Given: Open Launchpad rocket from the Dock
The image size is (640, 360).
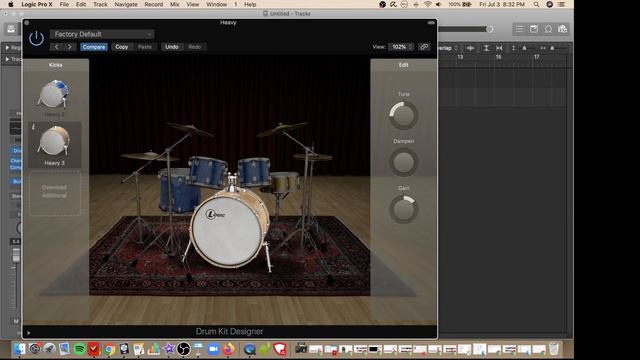Looking at the screenshot, I should 49,349.
